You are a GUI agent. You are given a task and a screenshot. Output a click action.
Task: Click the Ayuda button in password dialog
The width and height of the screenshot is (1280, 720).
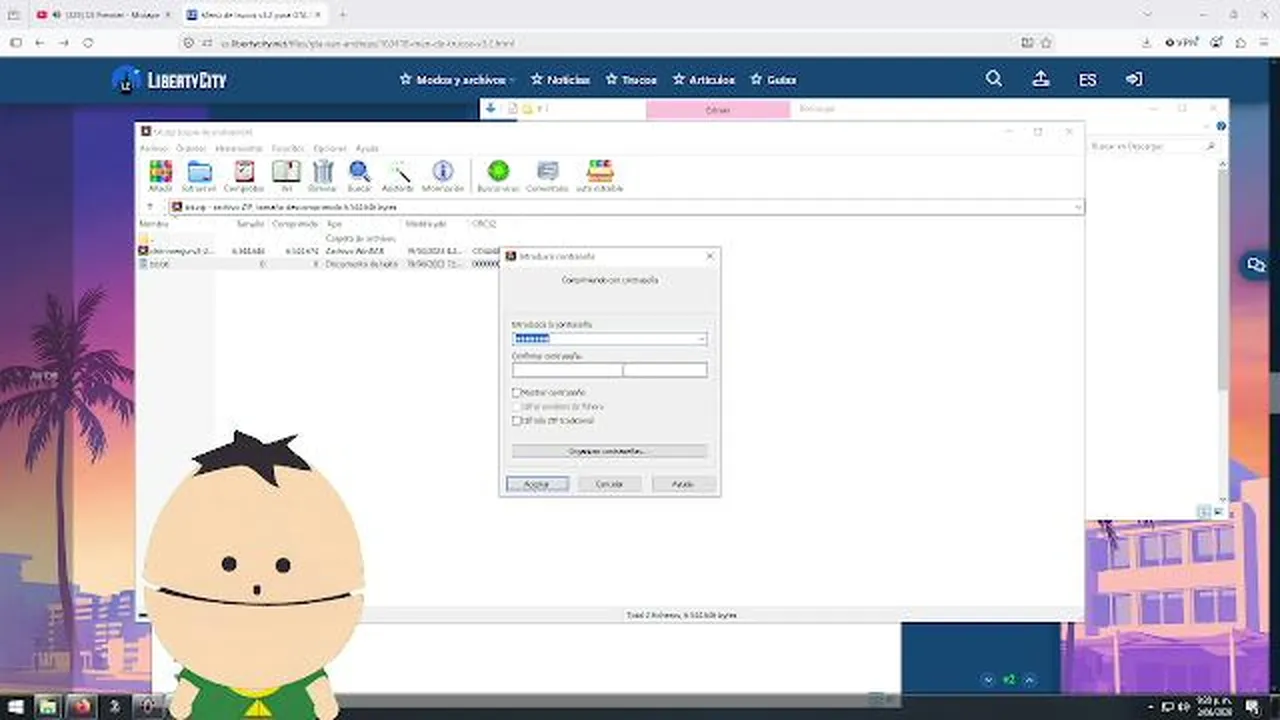[683, 484]
